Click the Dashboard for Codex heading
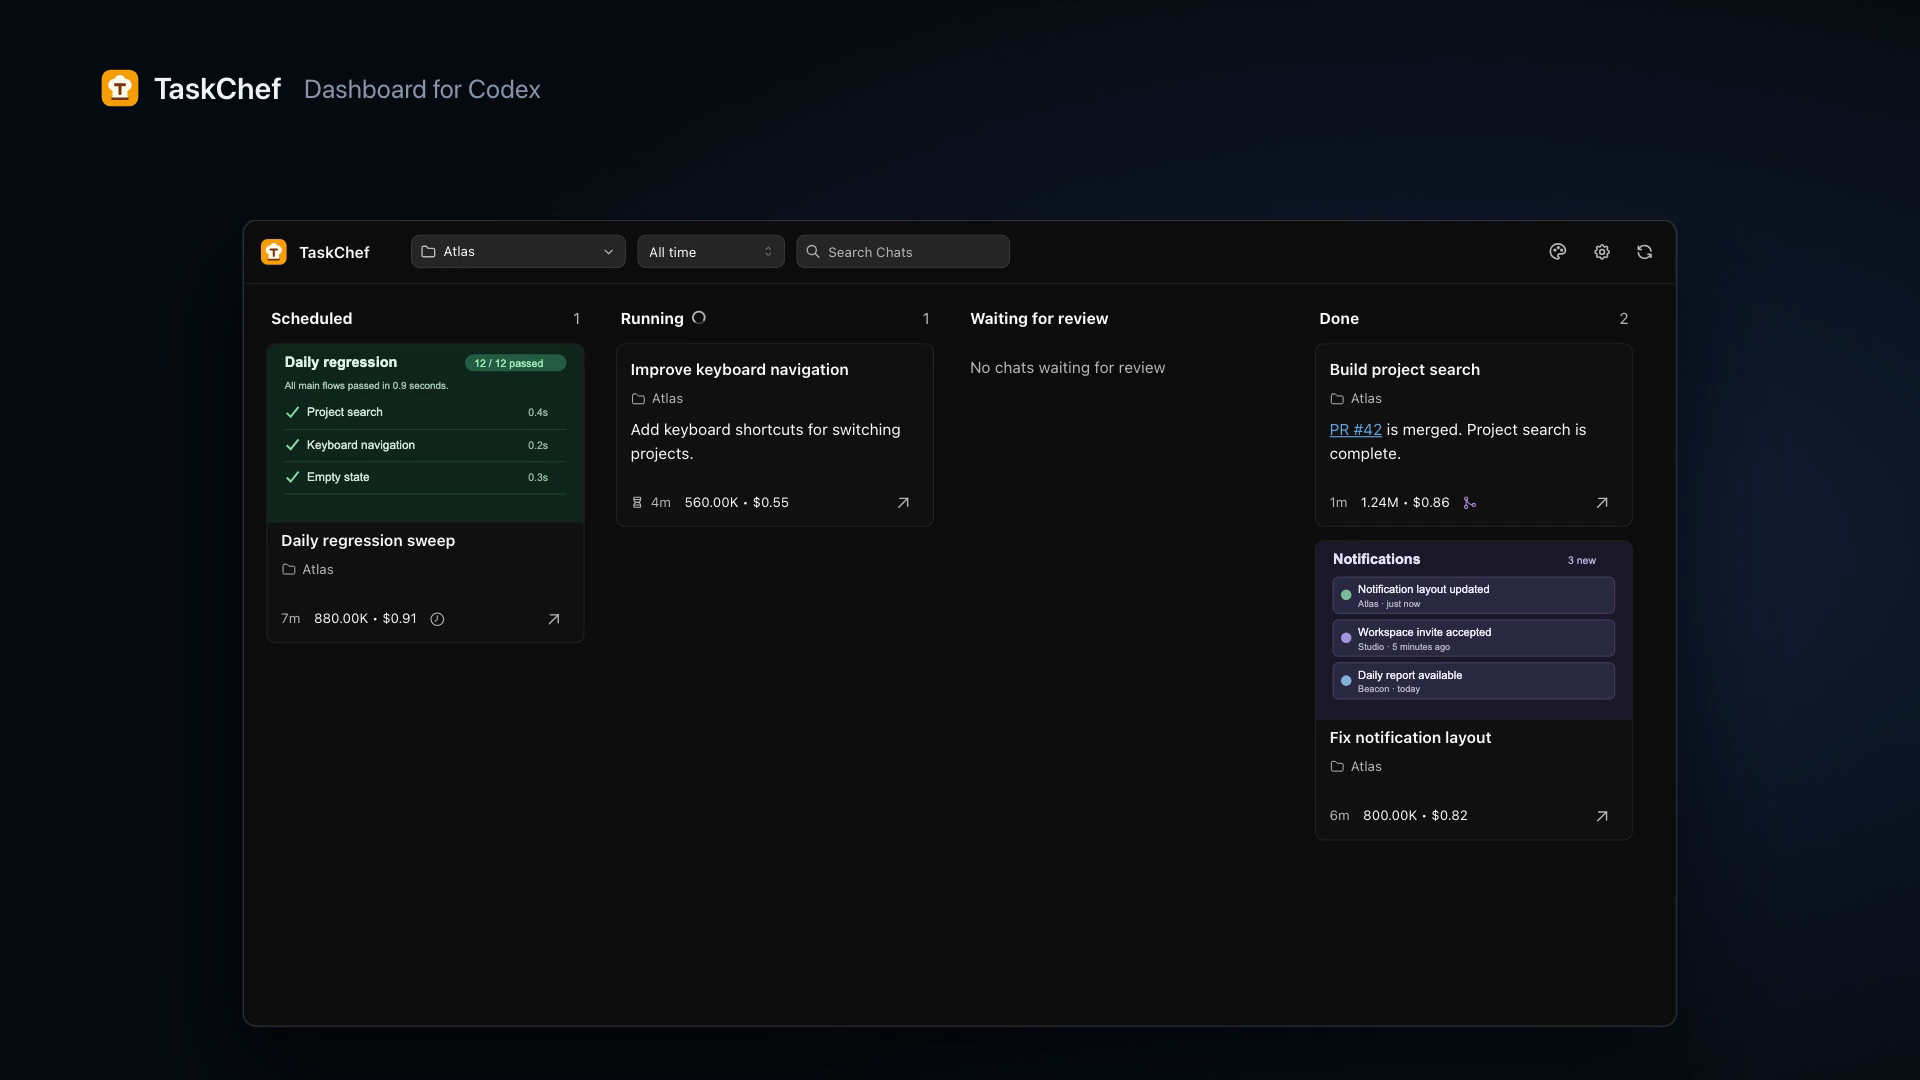Viewport: 1920px width, 1080px height. (x=422, y=89)
